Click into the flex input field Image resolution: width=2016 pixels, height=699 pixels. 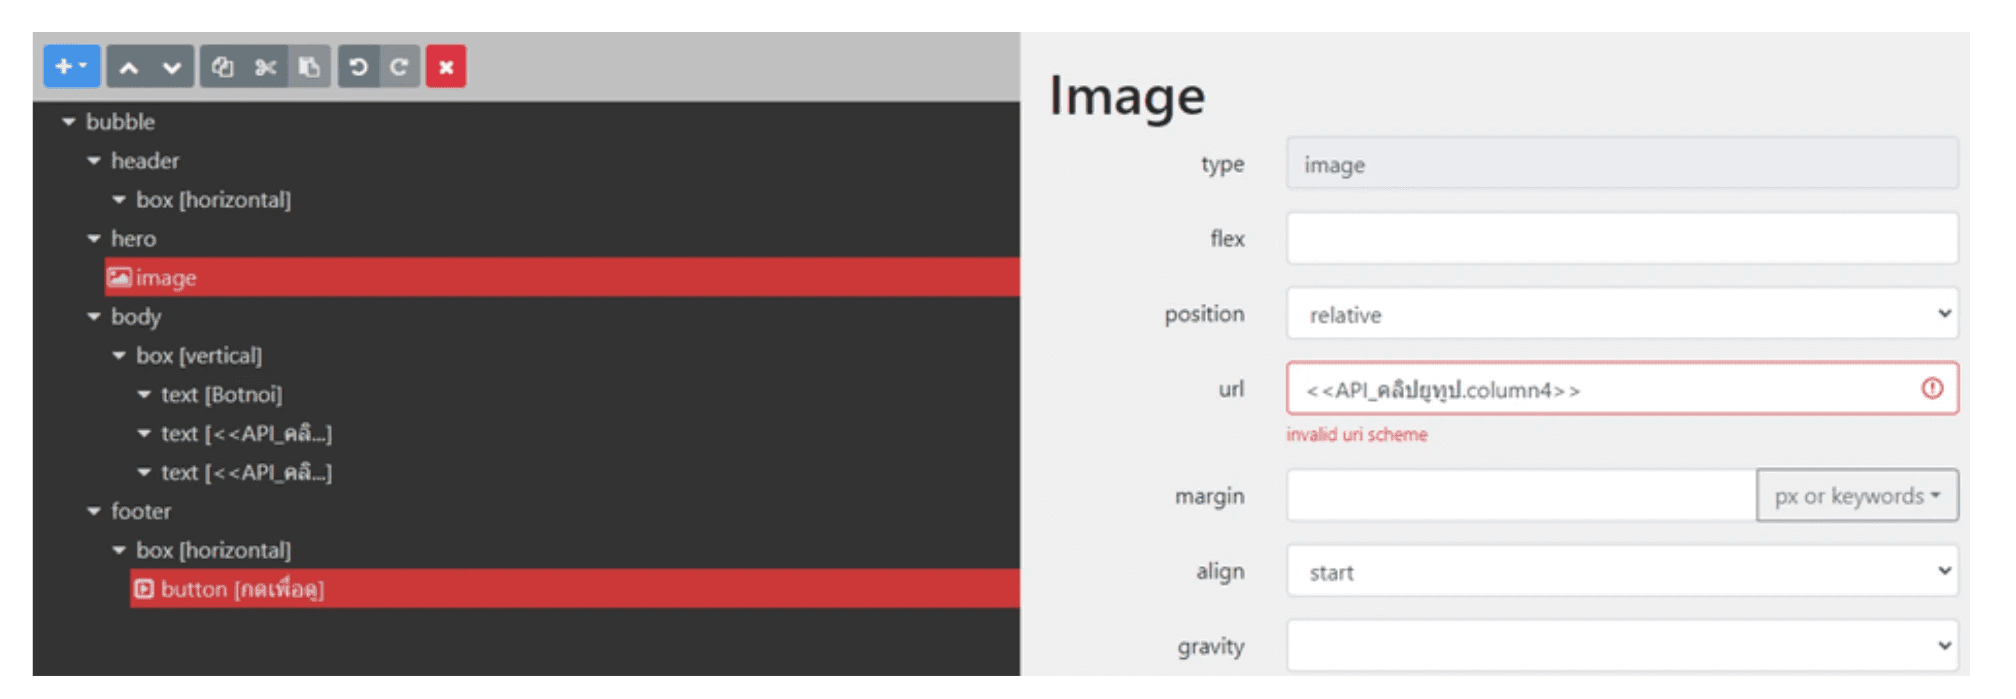(1622, 238)
